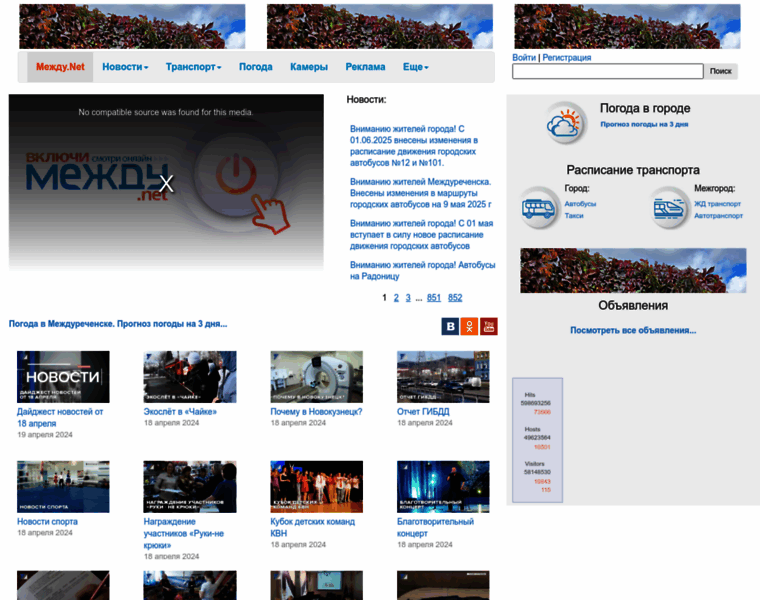Go to news page 852

point(455,298)
